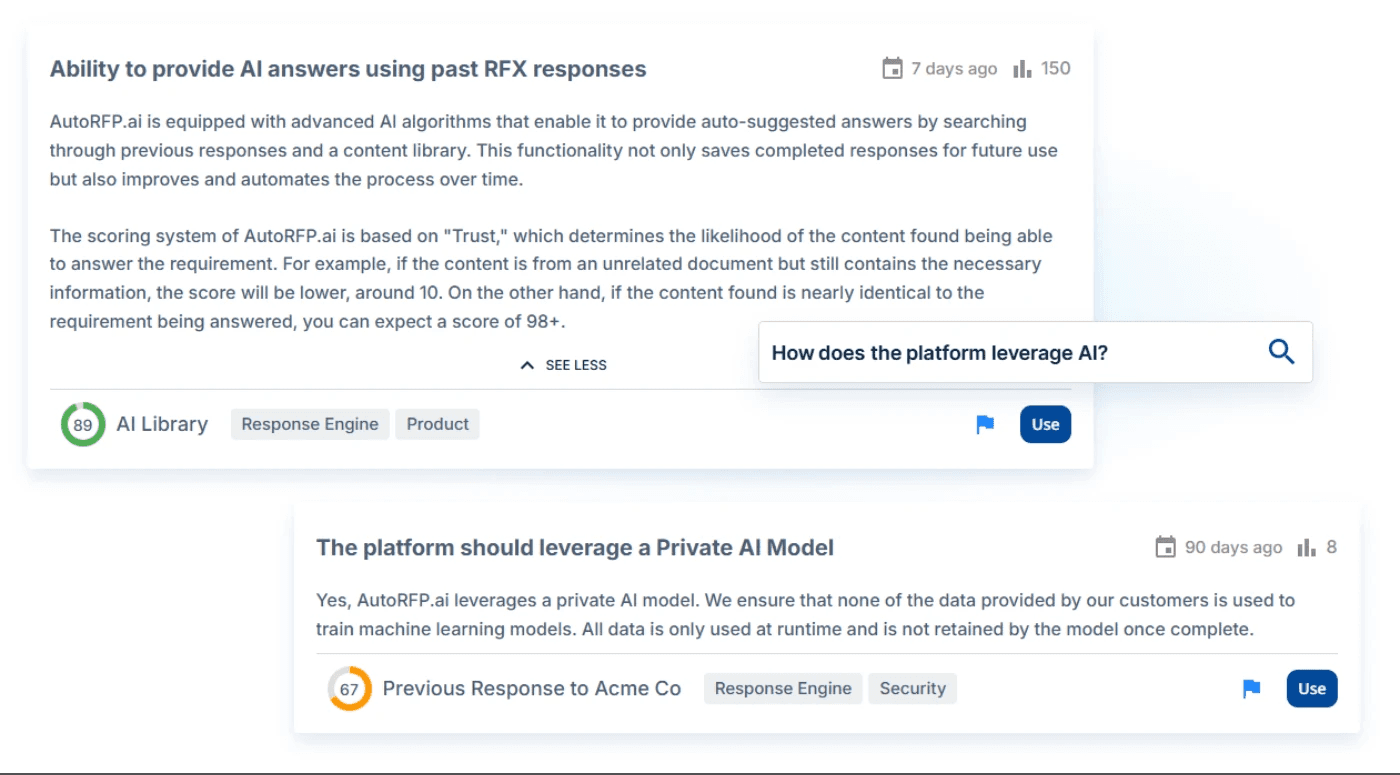Flag the Acme Co response
The height and width of the screenshot is (775, 1400).
click(x=1251, y=688)
